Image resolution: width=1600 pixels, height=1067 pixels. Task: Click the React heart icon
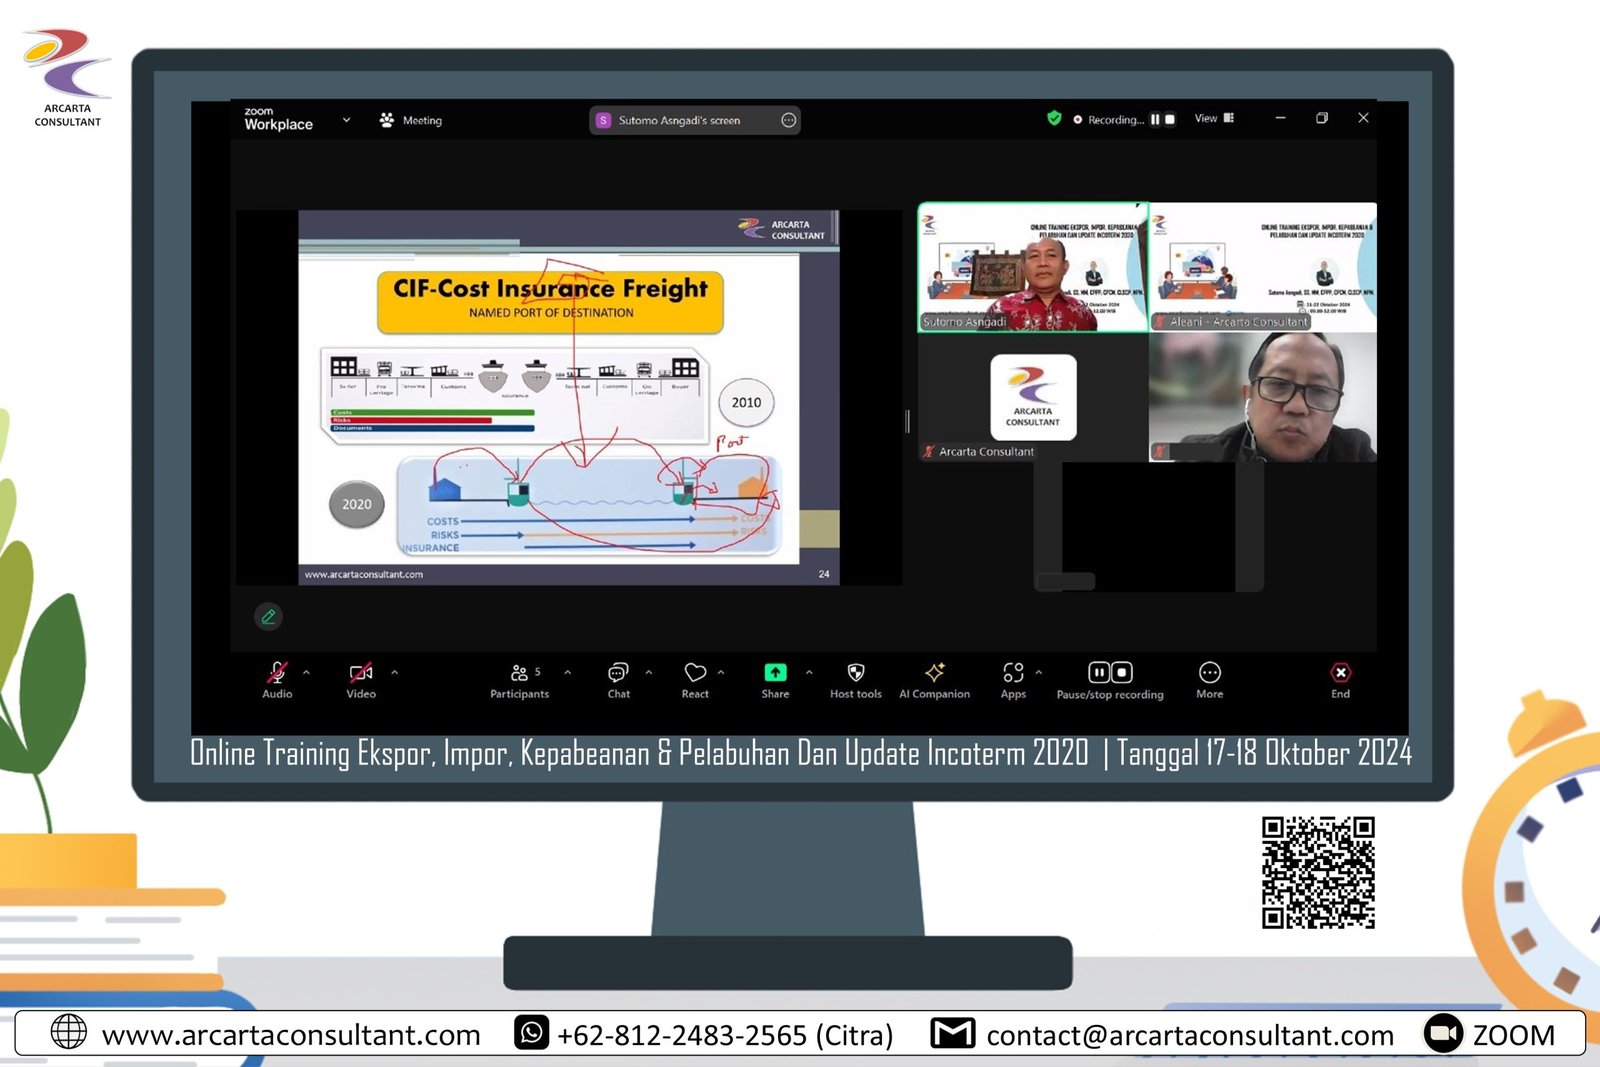pyautogui.click(x=695, y=673)
